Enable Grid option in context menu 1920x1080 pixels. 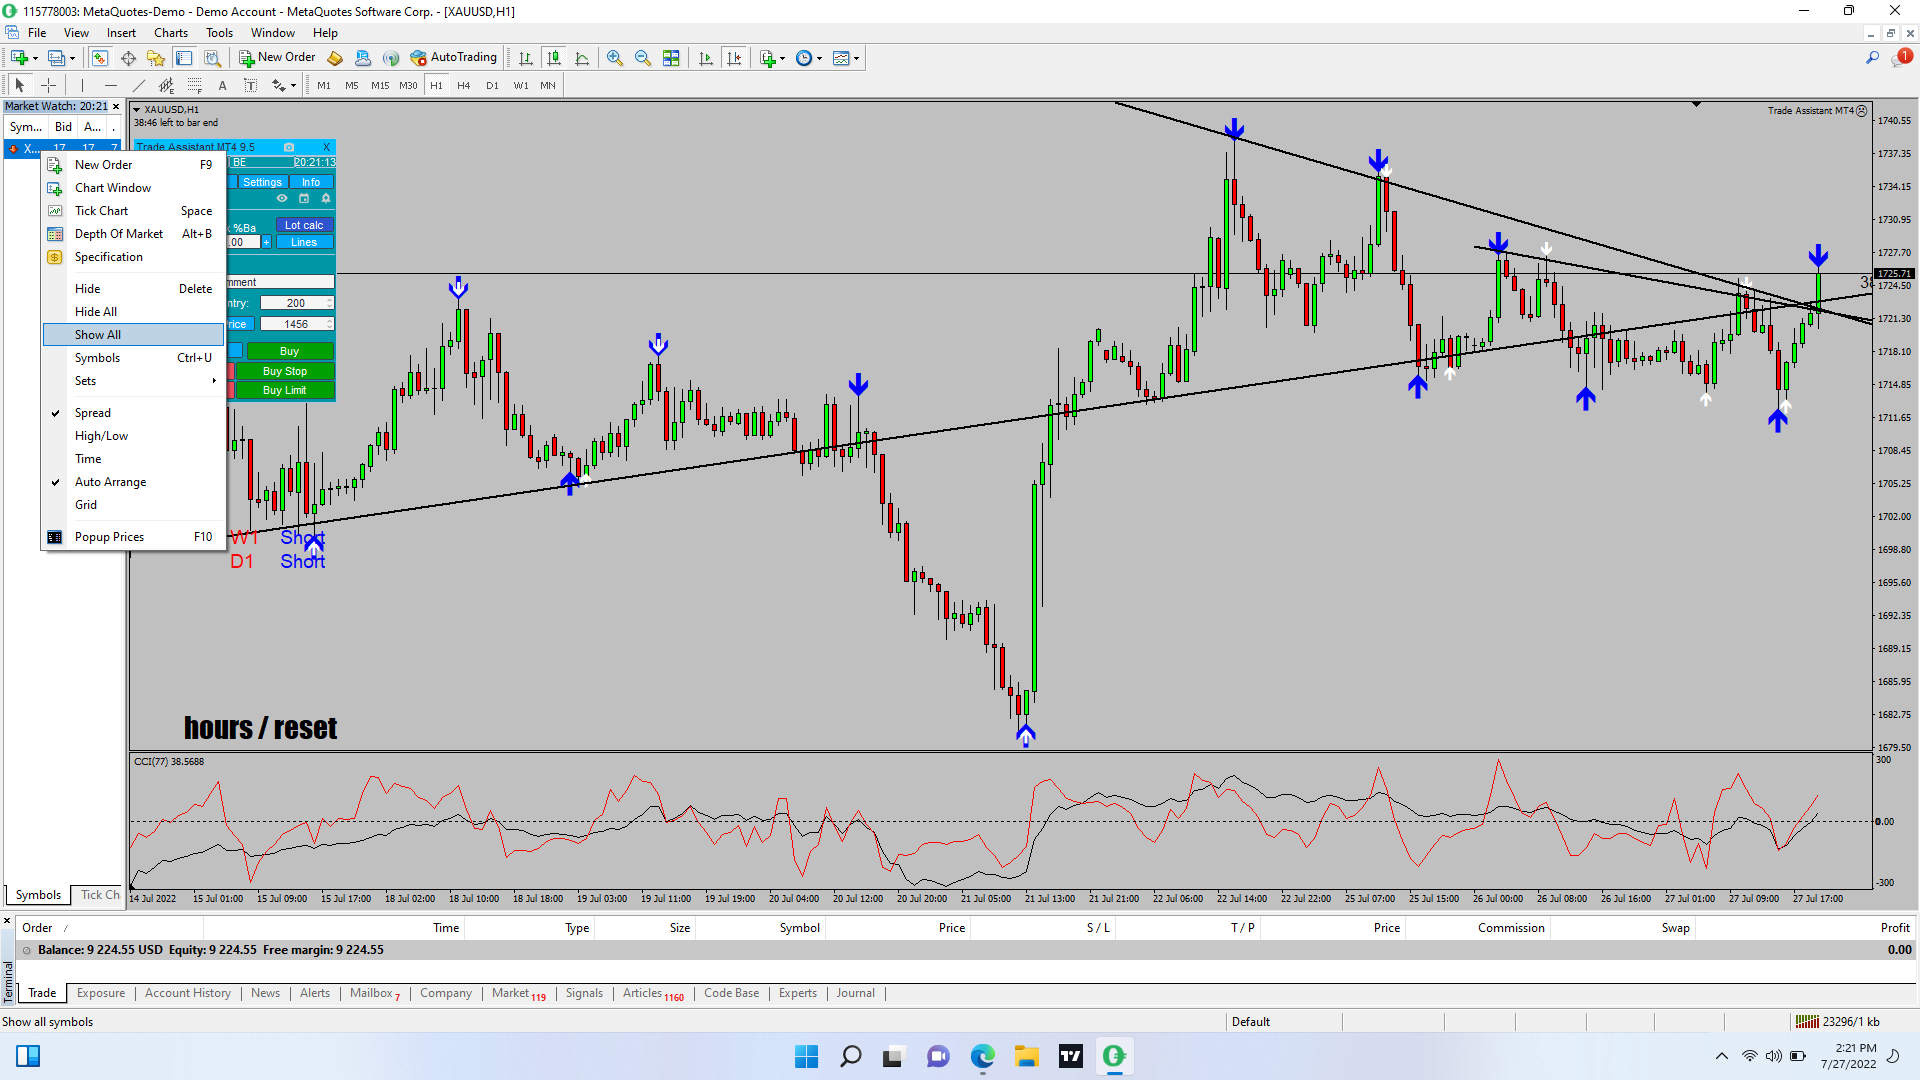tap(86, 505)
